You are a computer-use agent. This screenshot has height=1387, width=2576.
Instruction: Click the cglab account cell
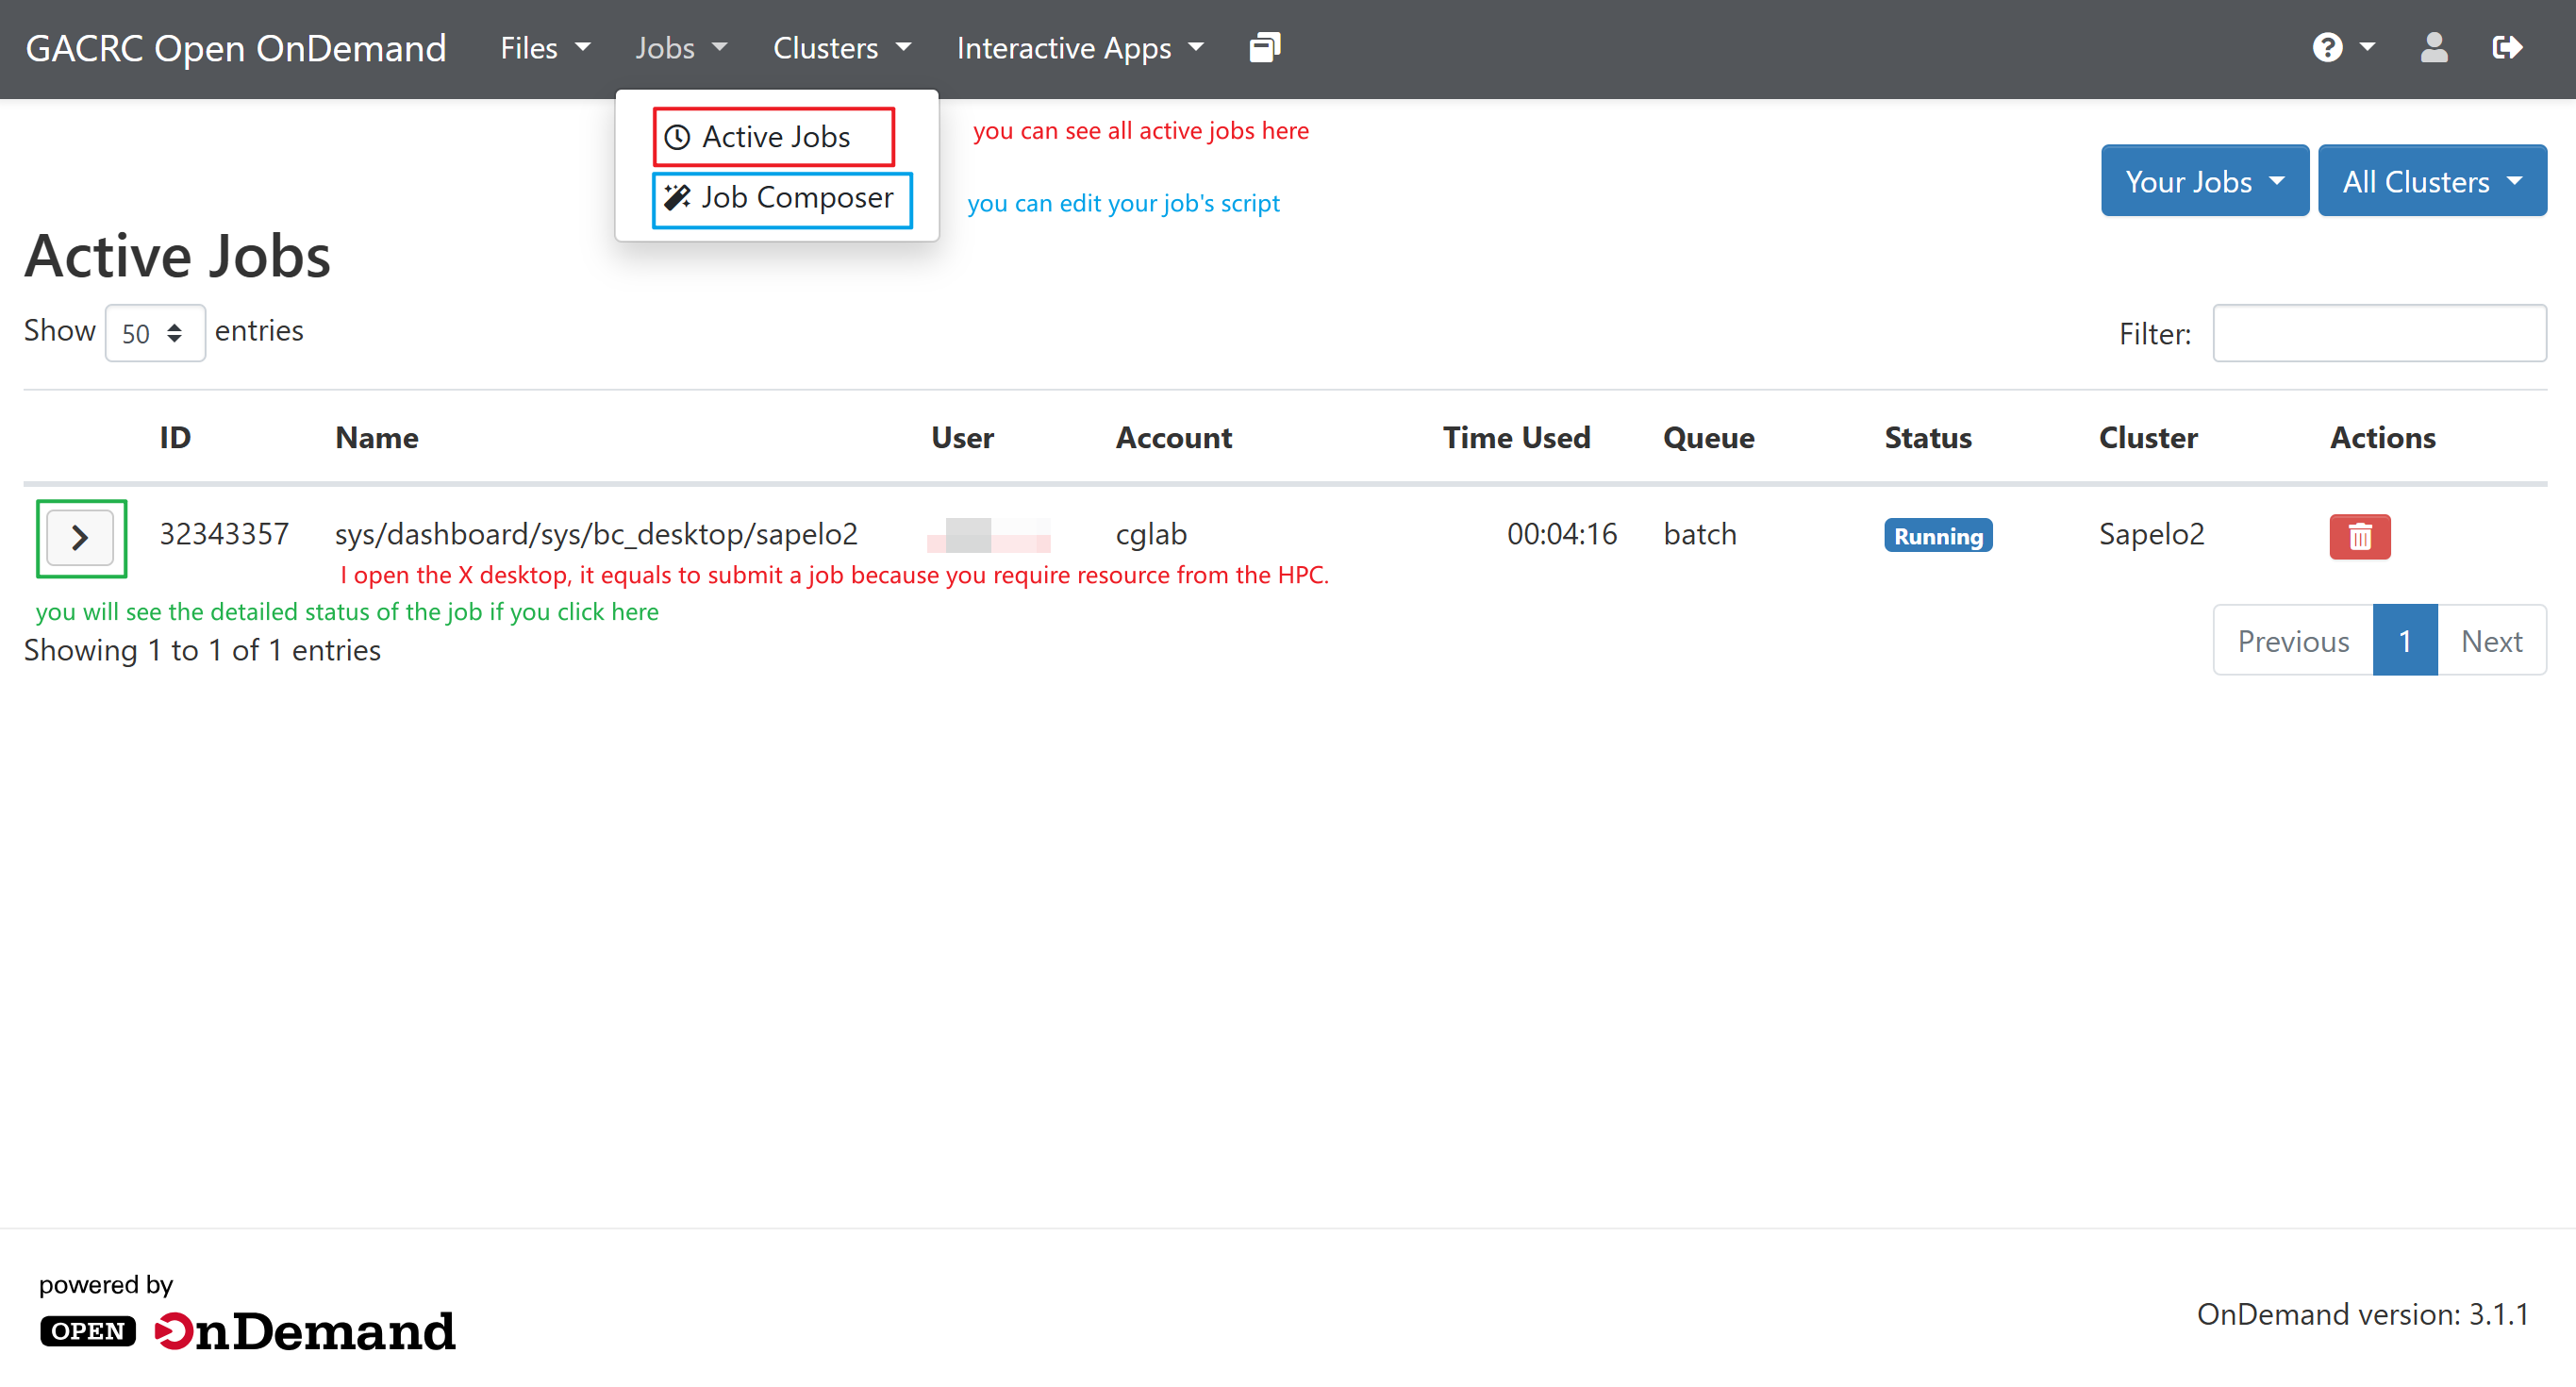tap(1151, 534)
